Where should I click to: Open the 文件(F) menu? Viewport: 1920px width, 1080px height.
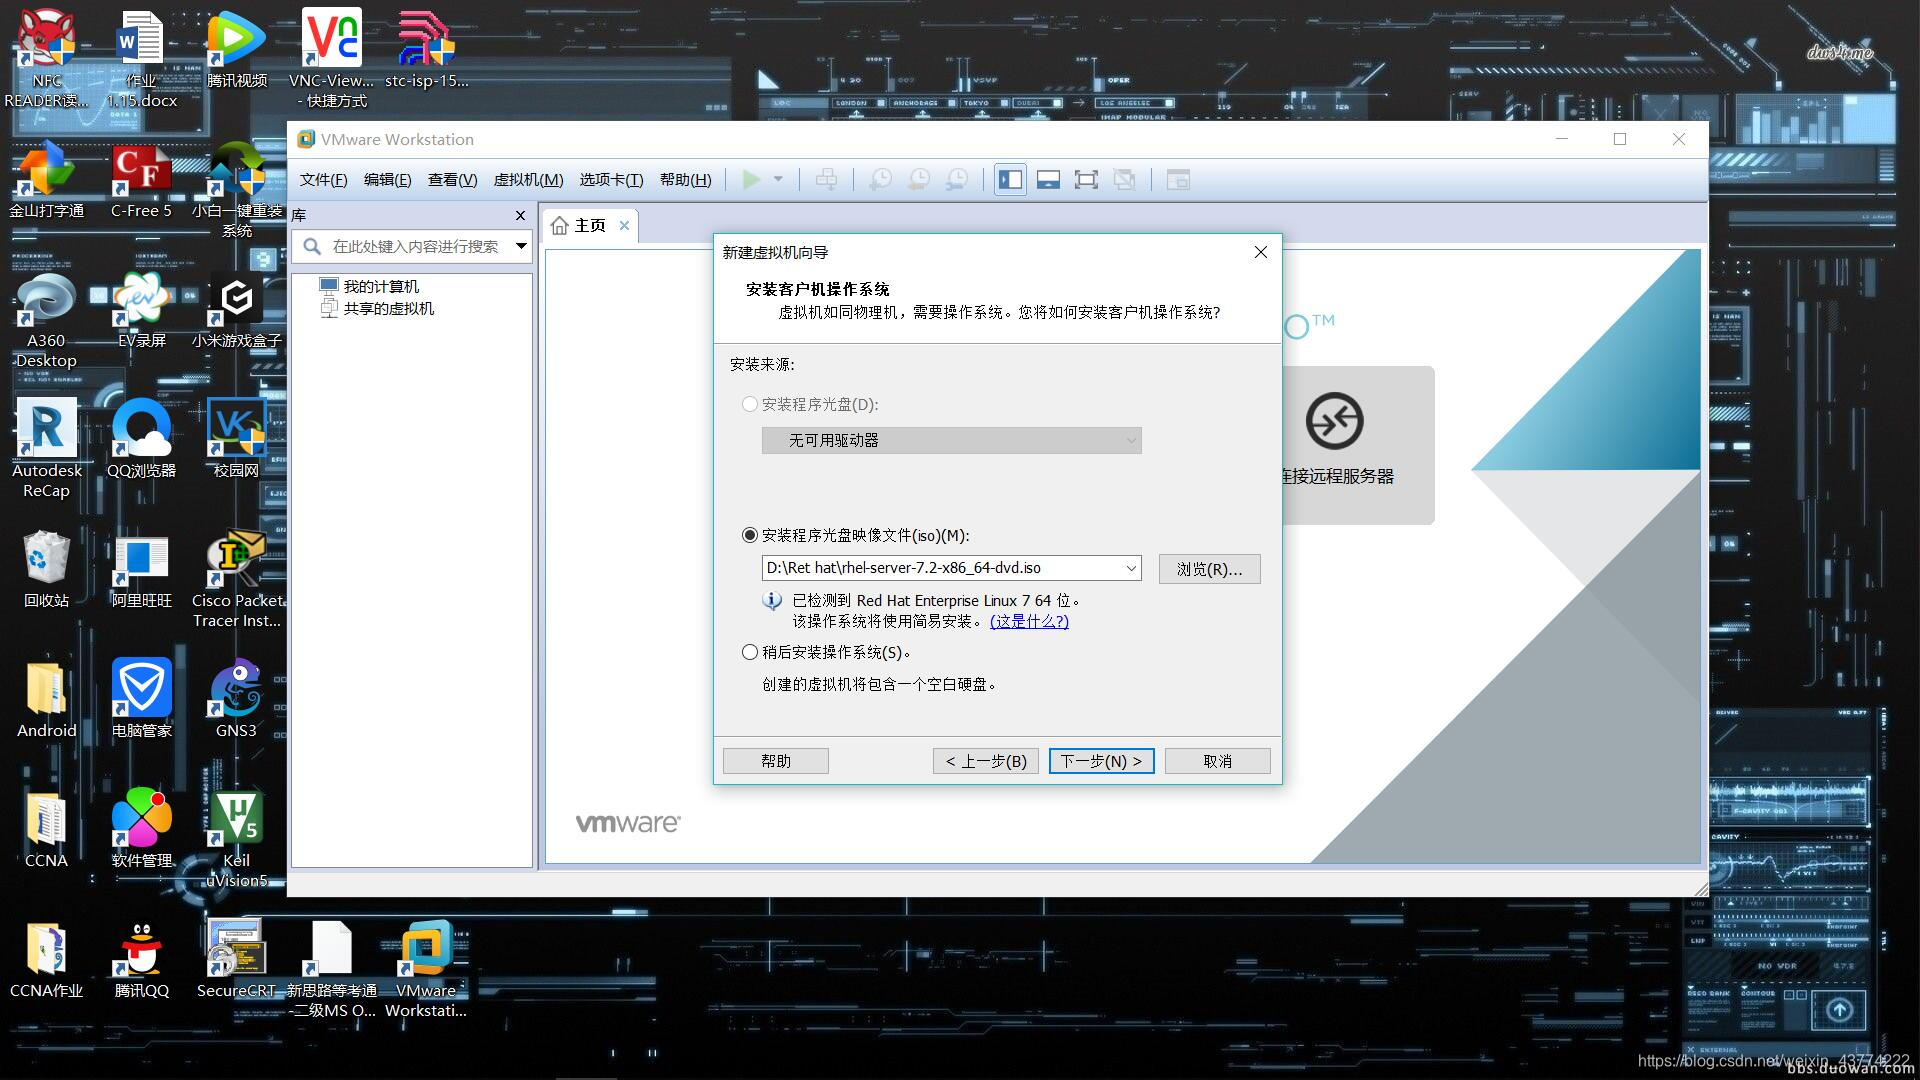[323, 180]
